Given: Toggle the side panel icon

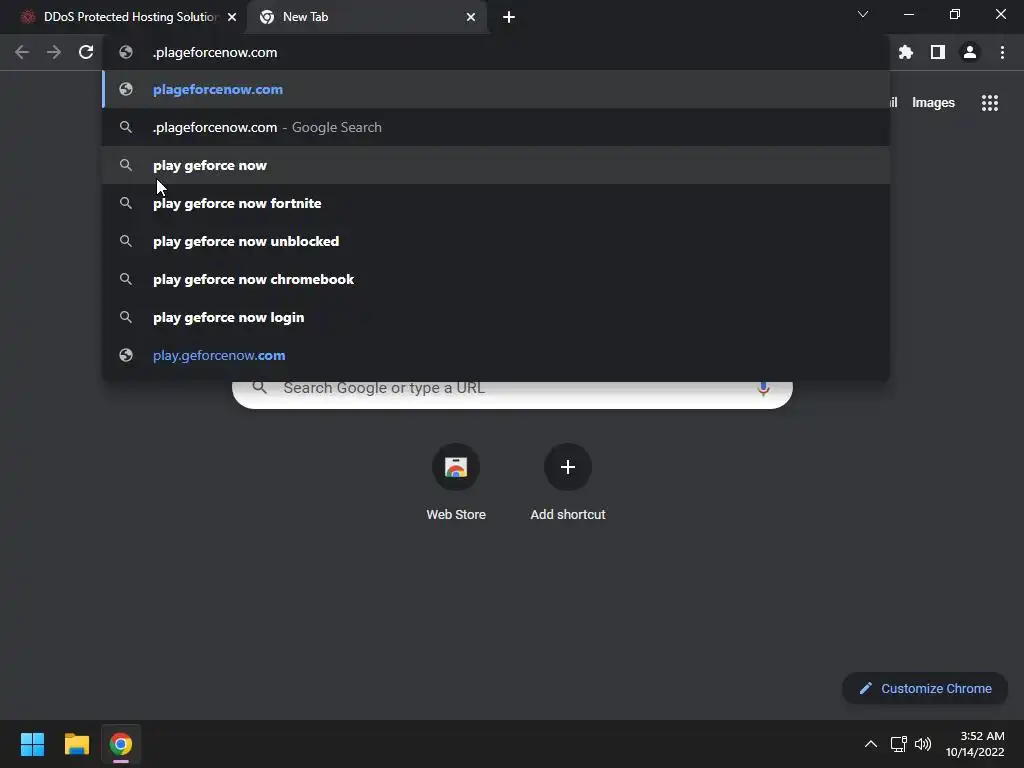Looking at the screenshot, I should click(938, 52).
